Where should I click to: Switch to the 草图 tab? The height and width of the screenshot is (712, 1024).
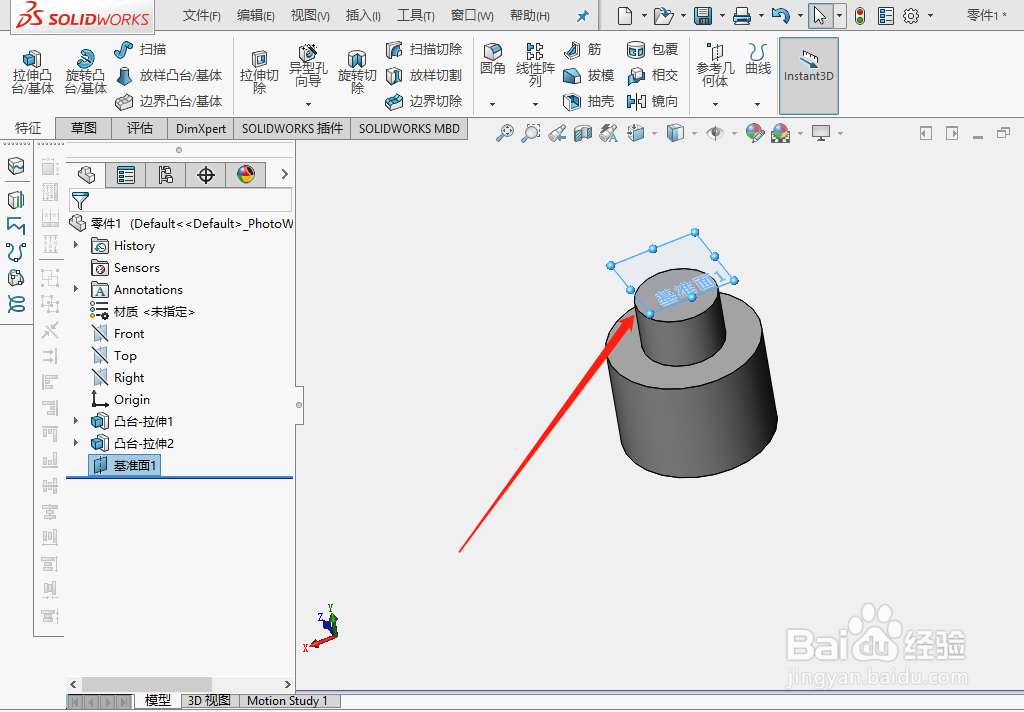[x=82, y=128]
